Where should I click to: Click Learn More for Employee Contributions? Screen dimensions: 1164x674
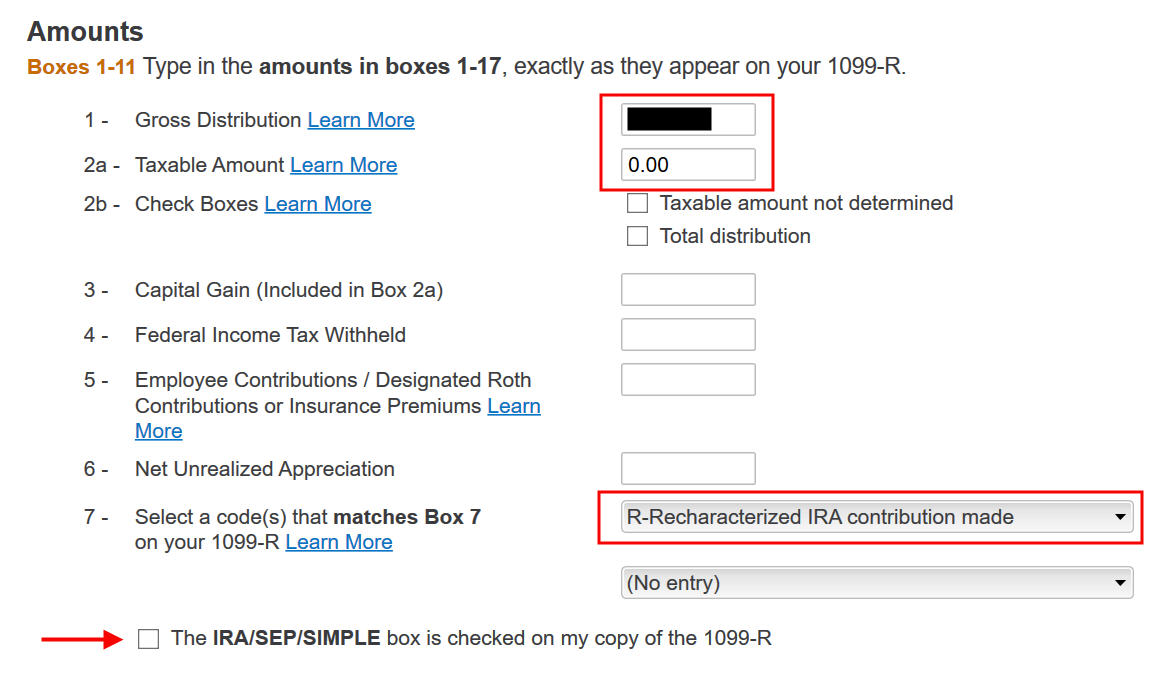click(x=513, y=406)
